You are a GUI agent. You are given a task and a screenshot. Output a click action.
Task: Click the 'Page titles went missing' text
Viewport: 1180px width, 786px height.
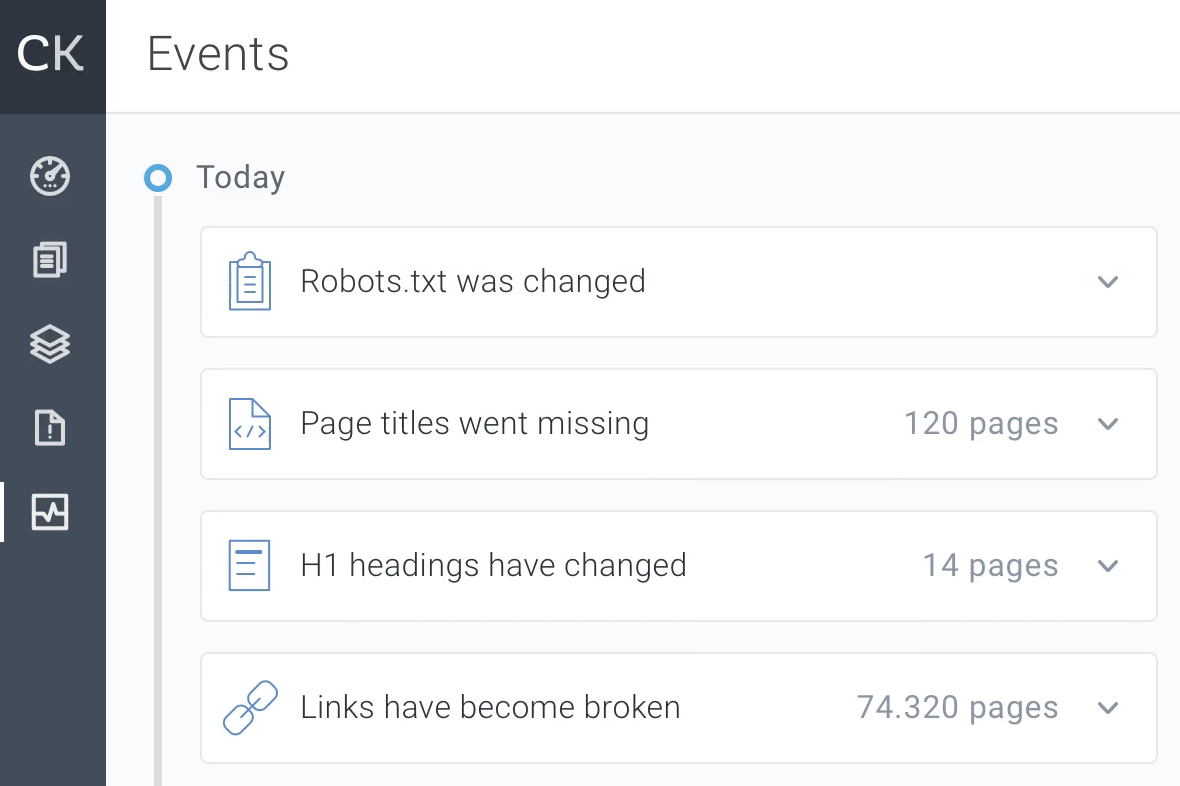474,424
